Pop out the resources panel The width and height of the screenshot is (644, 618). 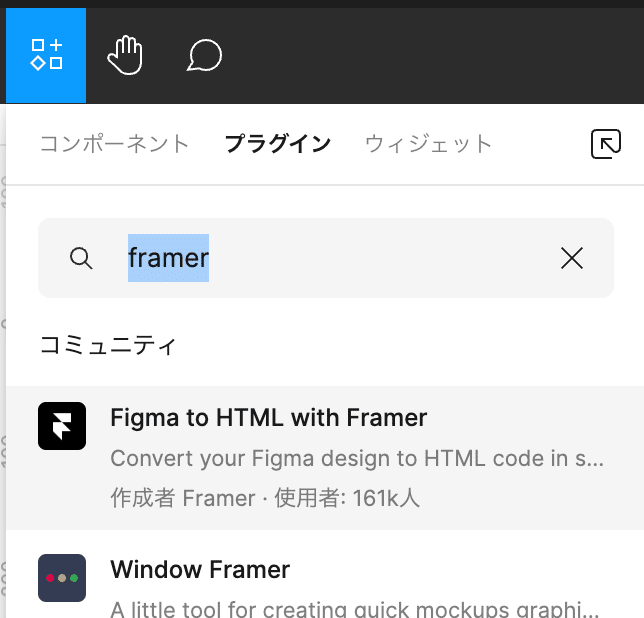tap(606, 144)
